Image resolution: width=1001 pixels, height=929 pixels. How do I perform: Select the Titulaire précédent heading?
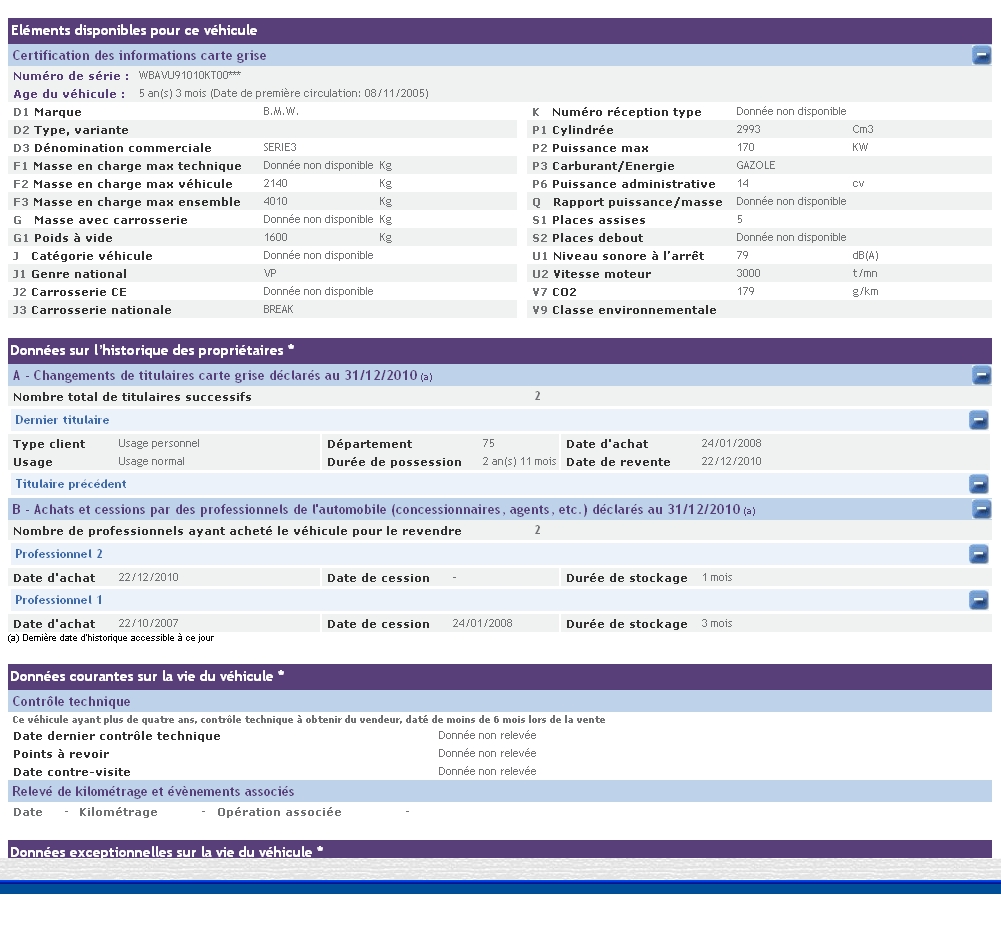(71, 484)
